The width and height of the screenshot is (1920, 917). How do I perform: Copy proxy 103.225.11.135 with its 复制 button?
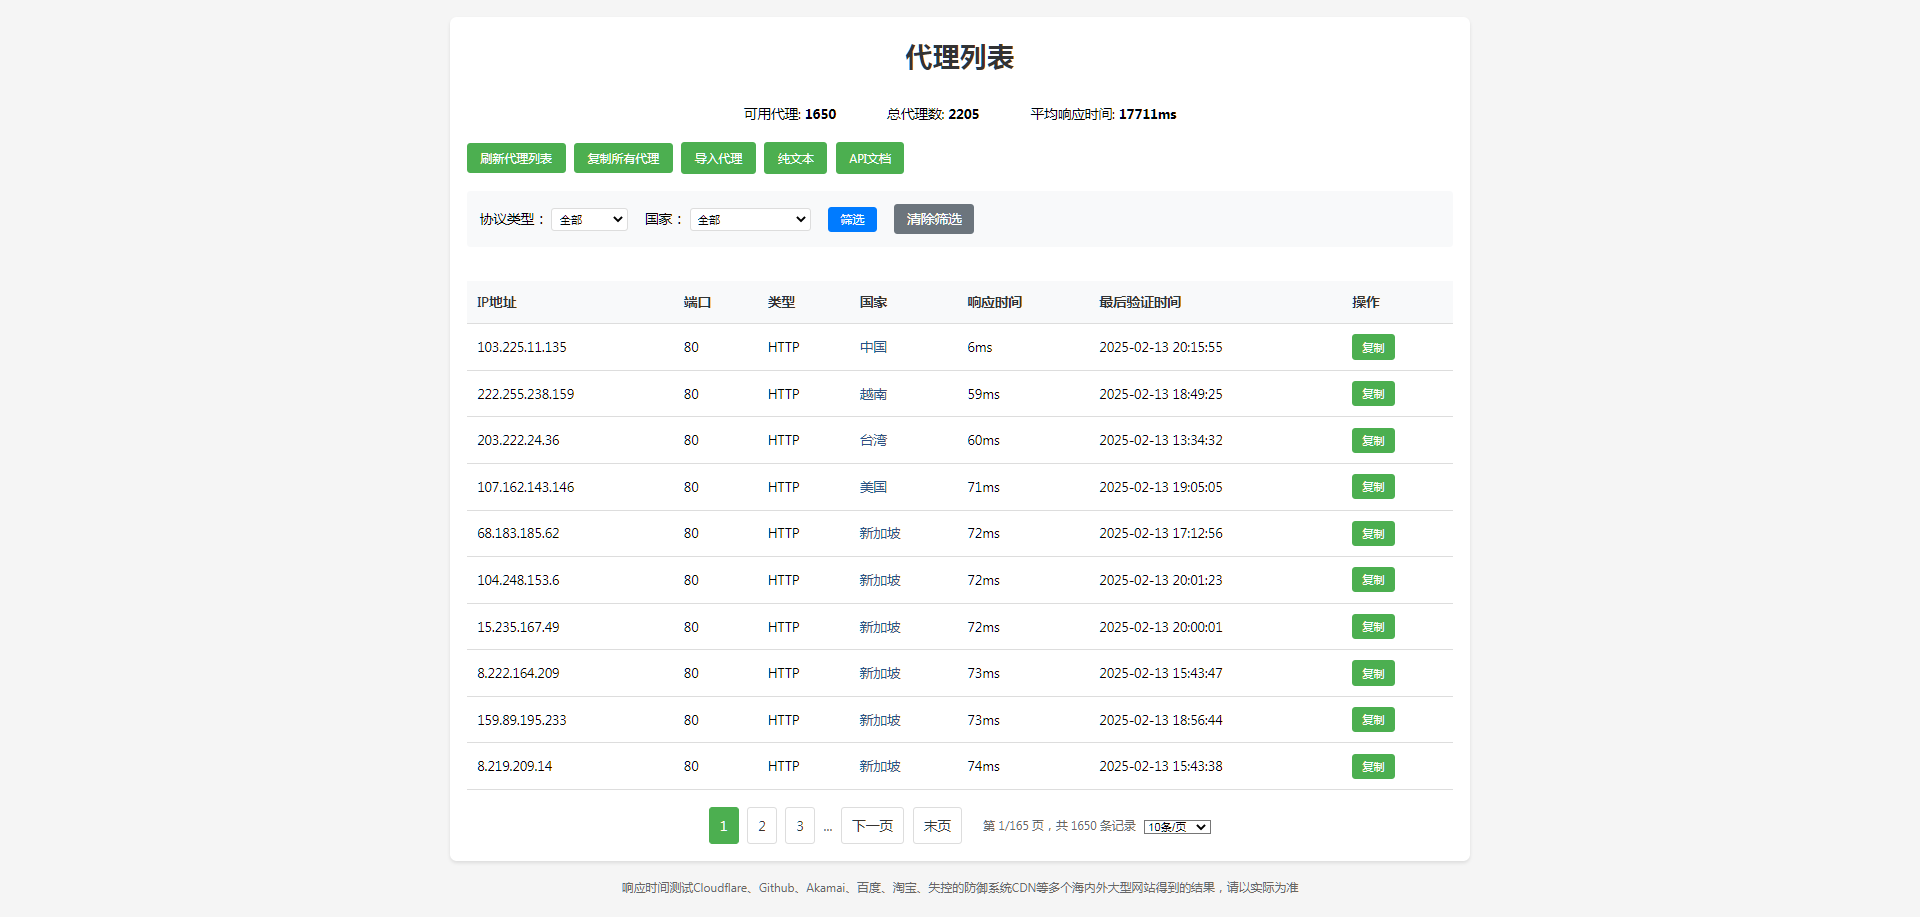click(x=1373, y=347)
